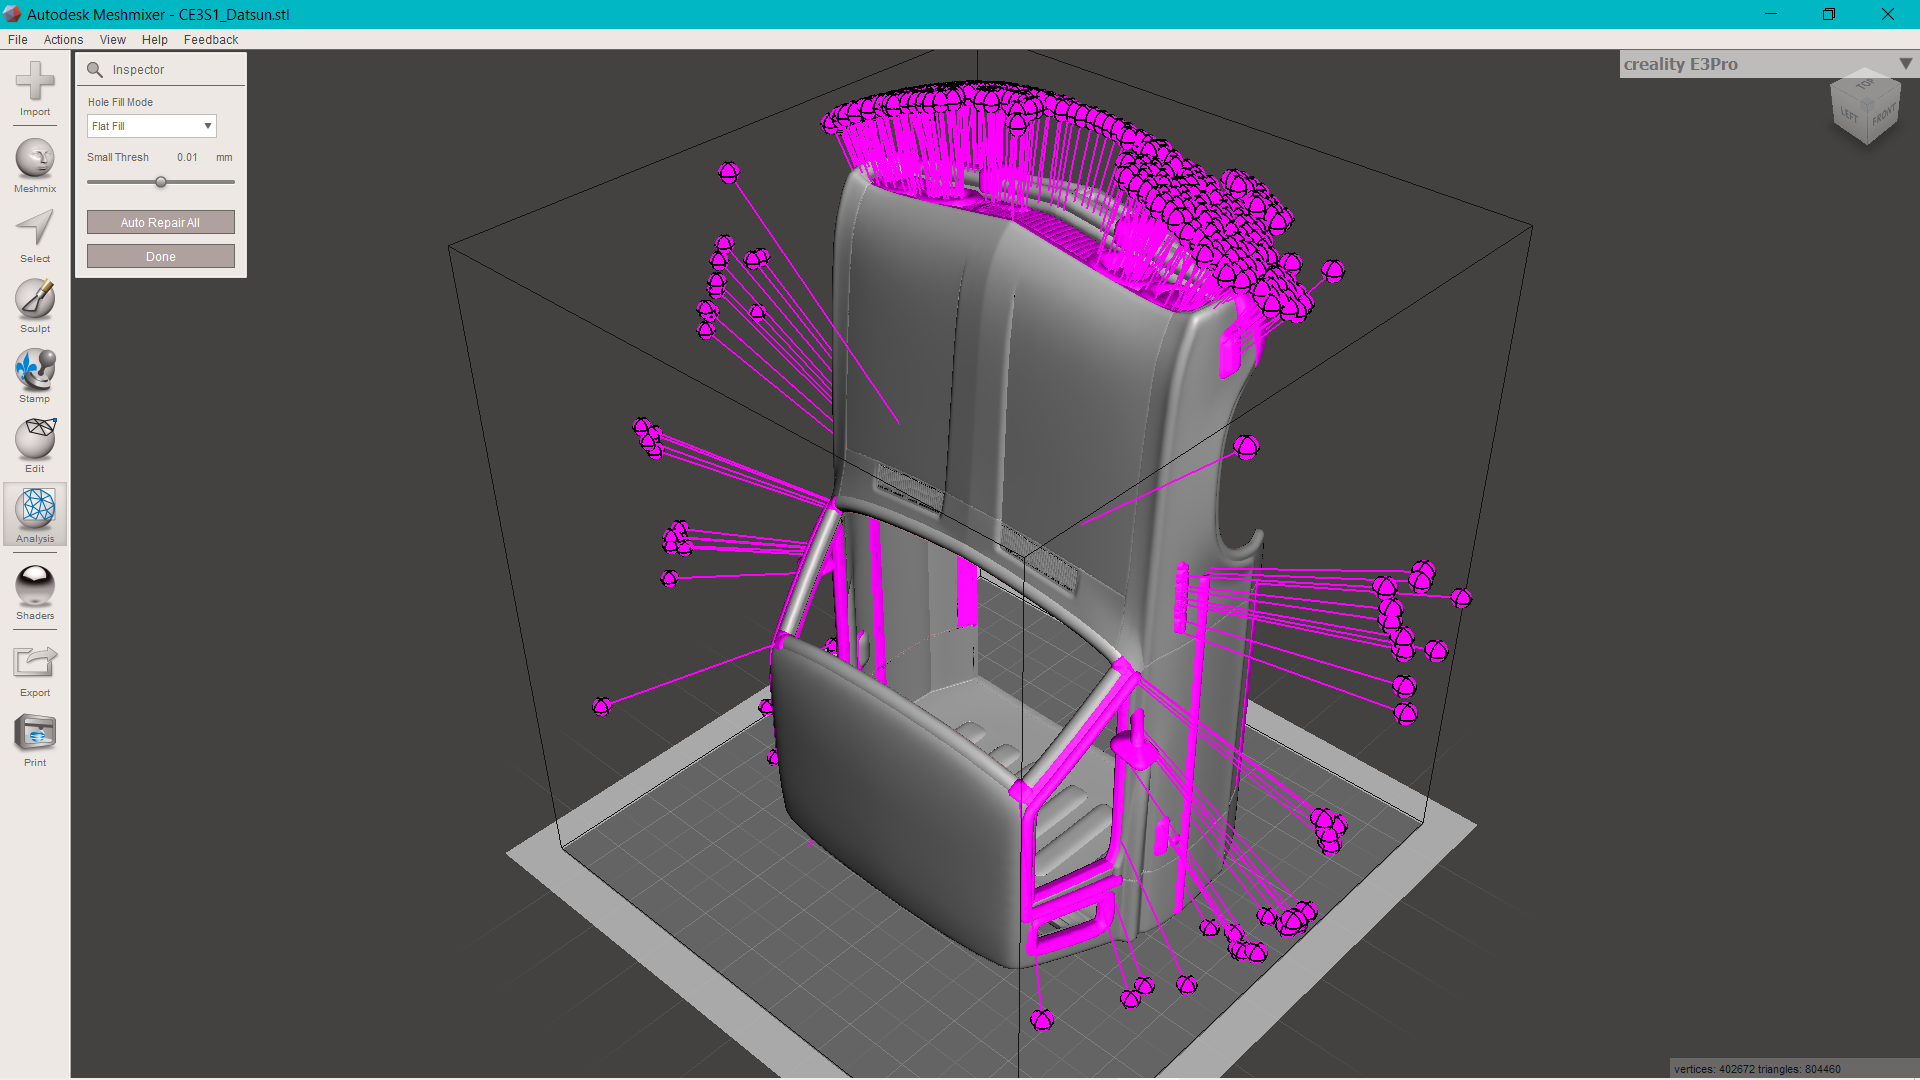Expand the Actions menu

[63, 39]
